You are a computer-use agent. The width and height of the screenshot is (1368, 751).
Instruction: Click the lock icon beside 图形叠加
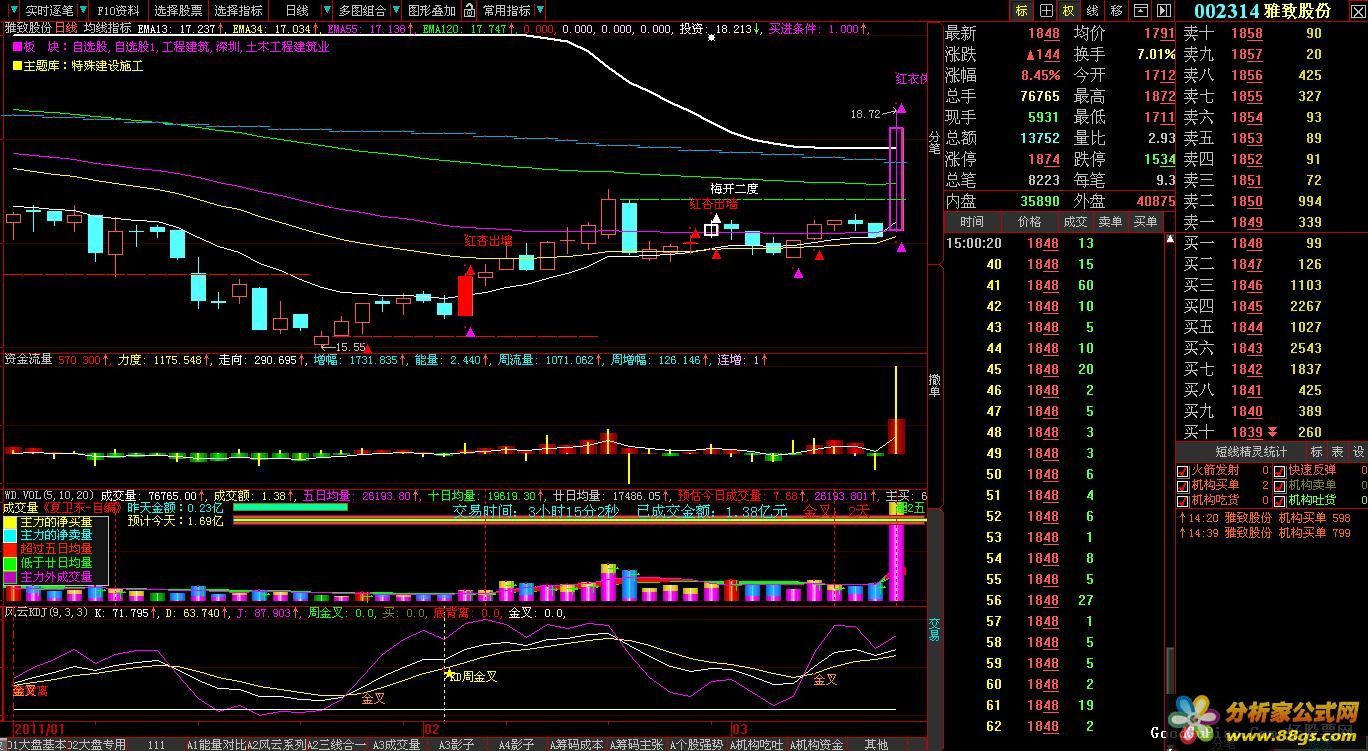(468, 10)
